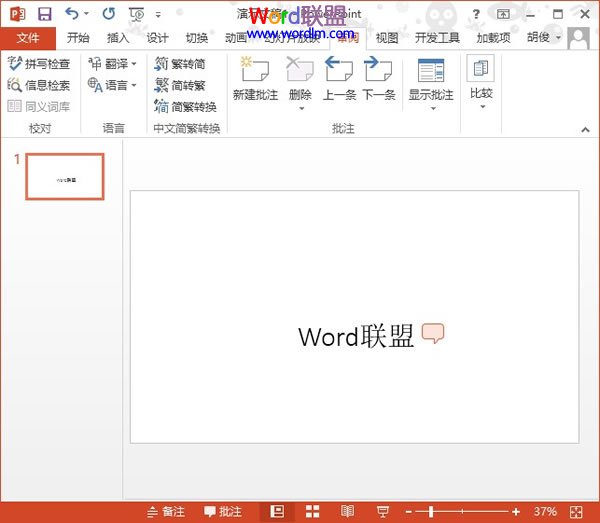Toggle the 备注 notes pane
The height and width of the screenshot is (523, 600).
[x=166, y=512]
